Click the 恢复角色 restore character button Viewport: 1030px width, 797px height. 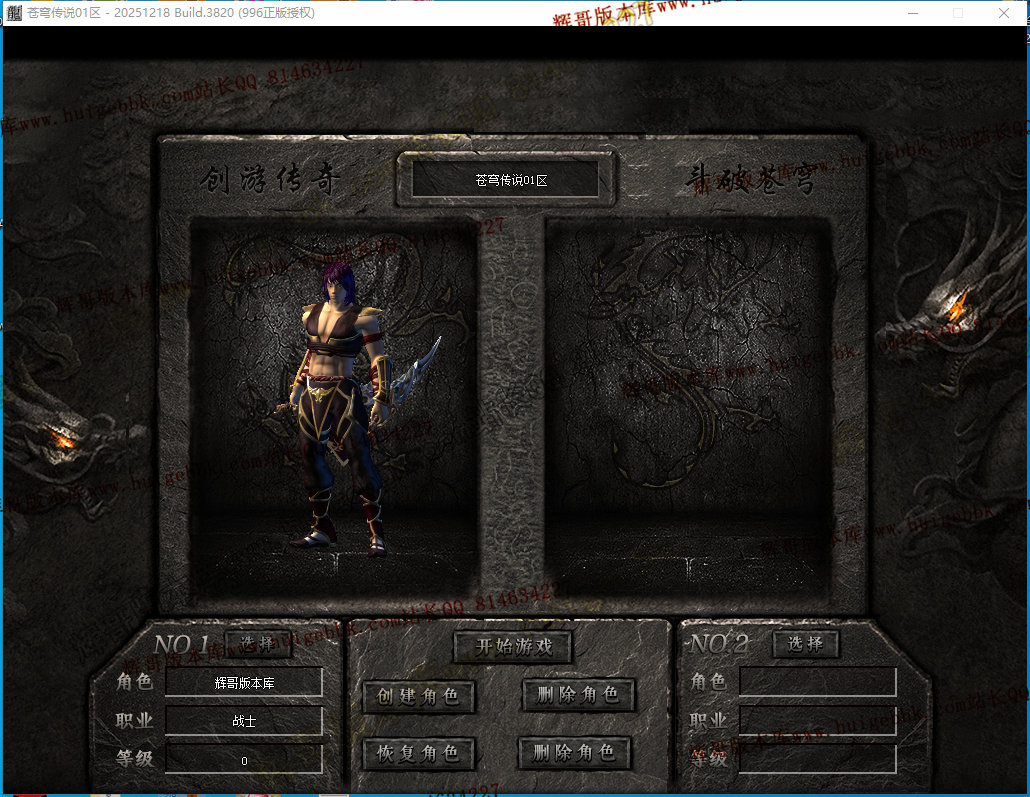418,753
